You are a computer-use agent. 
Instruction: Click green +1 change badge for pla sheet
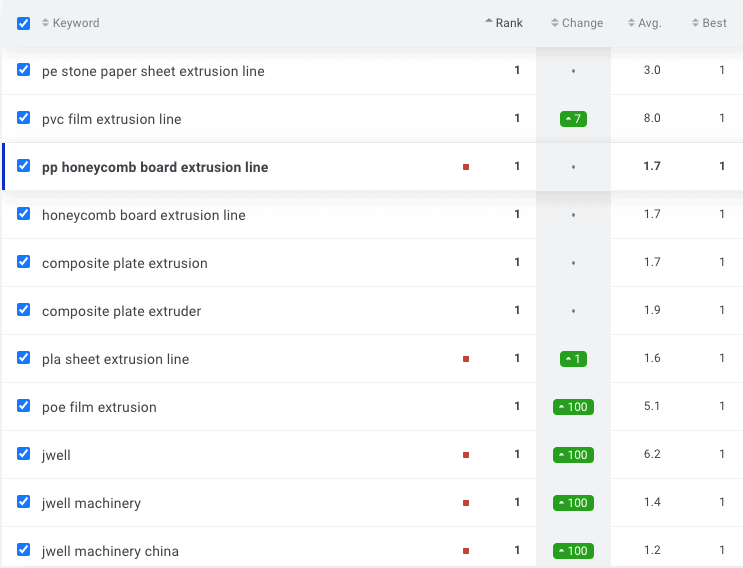tap(573, 359)
